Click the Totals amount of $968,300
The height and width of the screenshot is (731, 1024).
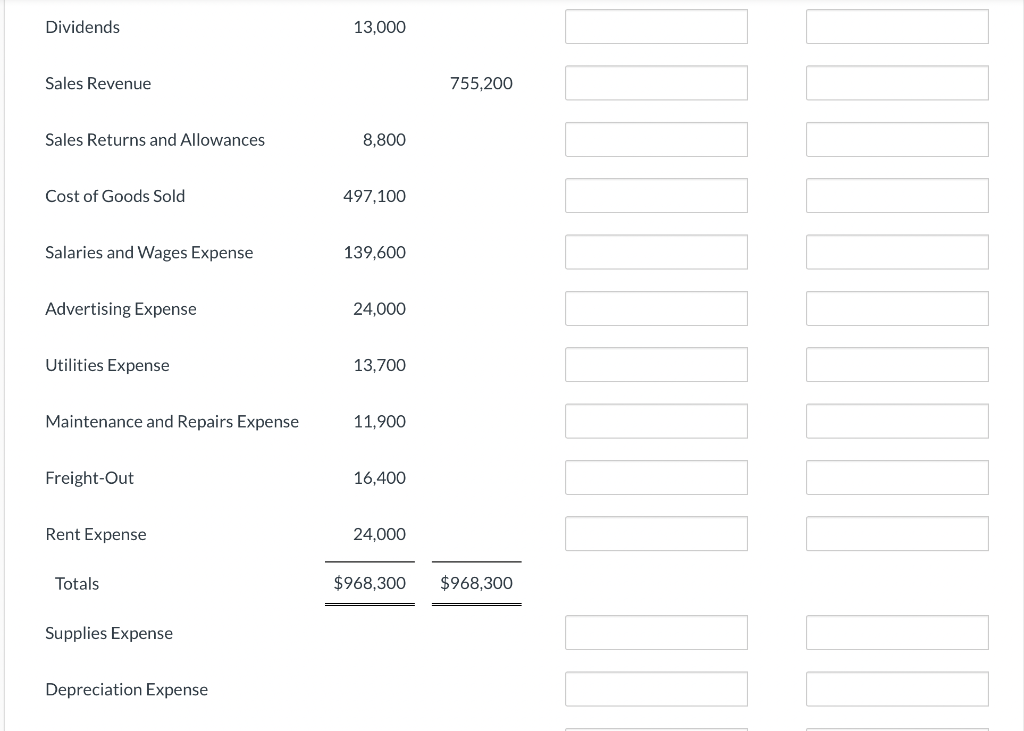tap(370, 583)
